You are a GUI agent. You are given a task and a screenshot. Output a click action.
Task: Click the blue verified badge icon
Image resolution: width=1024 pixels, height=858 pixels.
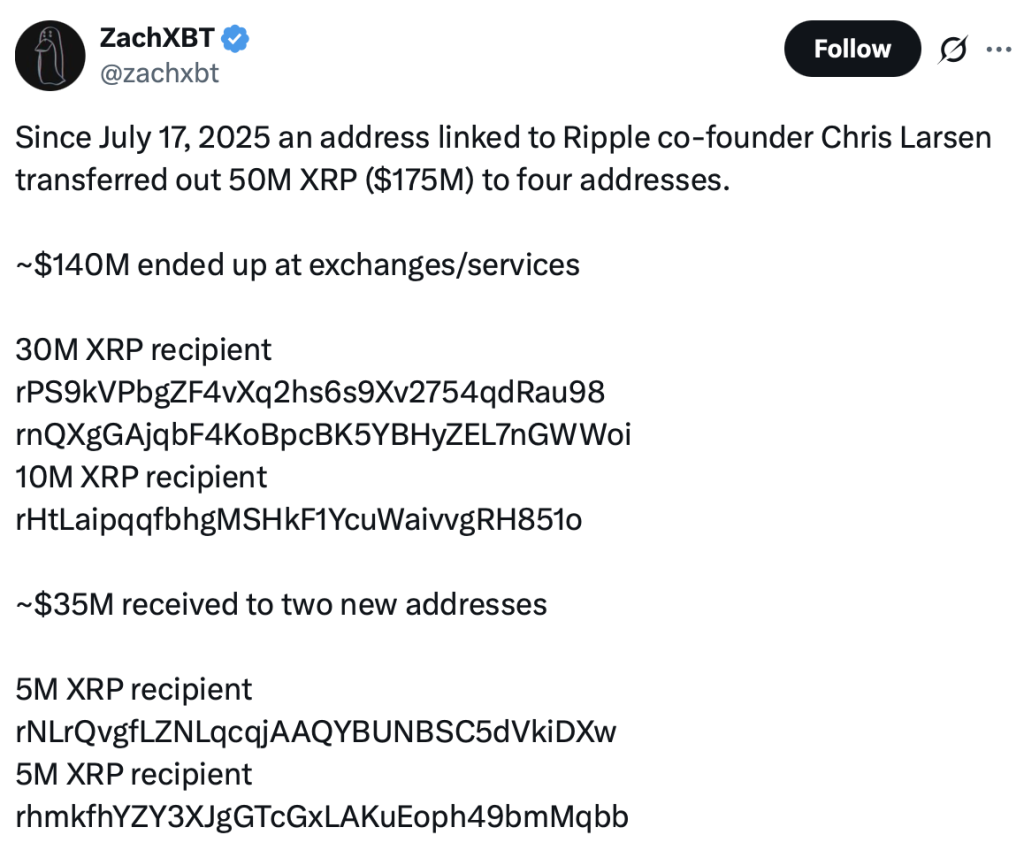coord(235,39)
